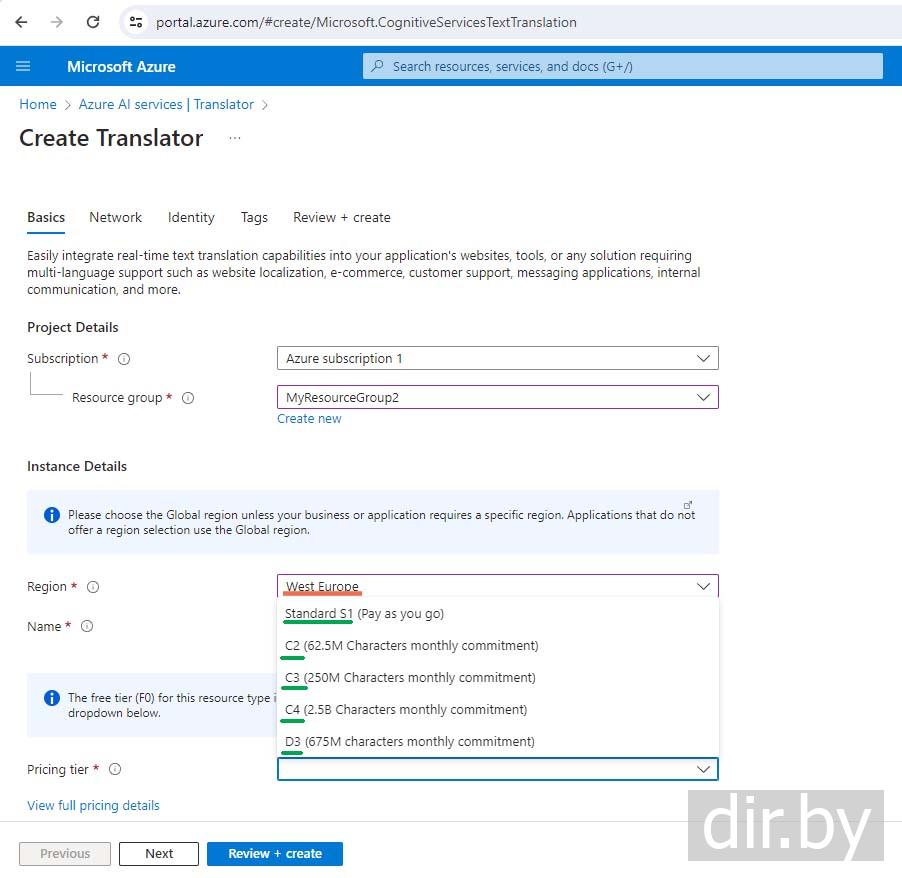This screenshot has width=902, height=878.
Task: Show info tooltip for Name
Action: click(87, 626)
